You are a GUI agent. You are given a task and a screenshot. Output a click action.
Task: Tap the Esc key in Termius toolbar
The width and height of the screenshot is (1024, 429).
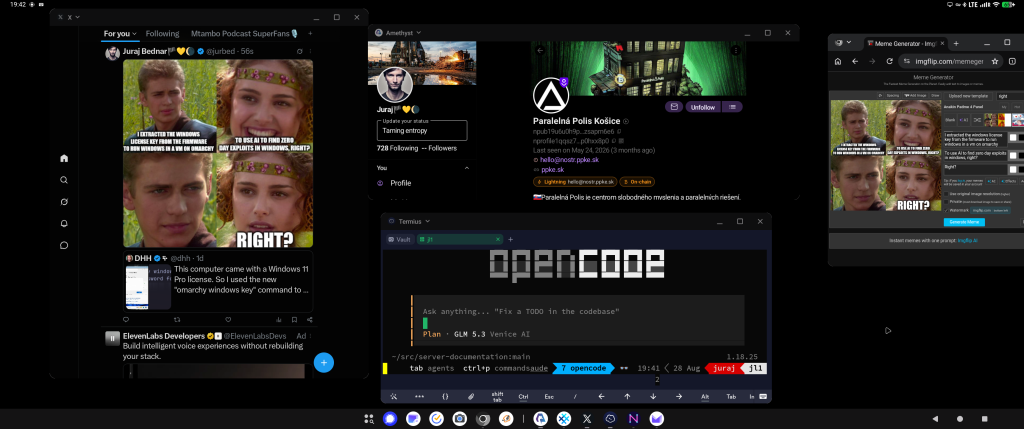pos(549,396)
